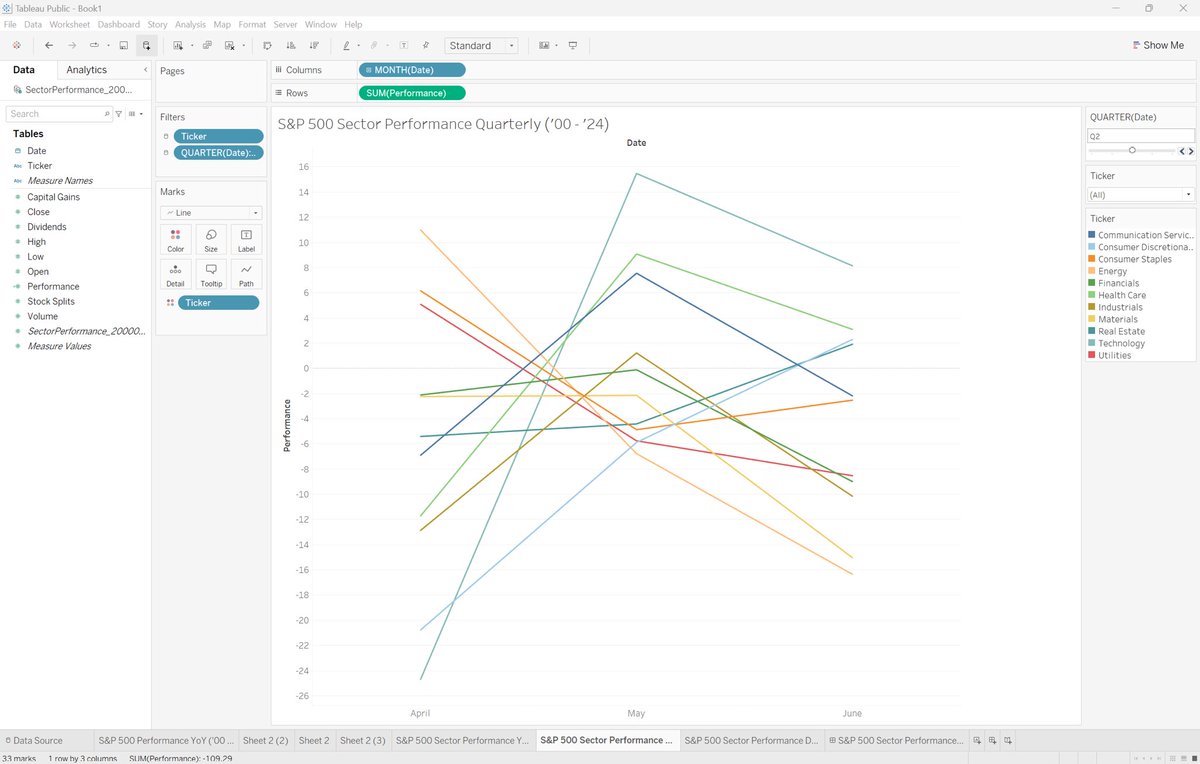Image resolution: width=1200 pixels, height=764 pixels.
Task: Open the Clear Sheet dropdown arrow
Action: [243, 45]
